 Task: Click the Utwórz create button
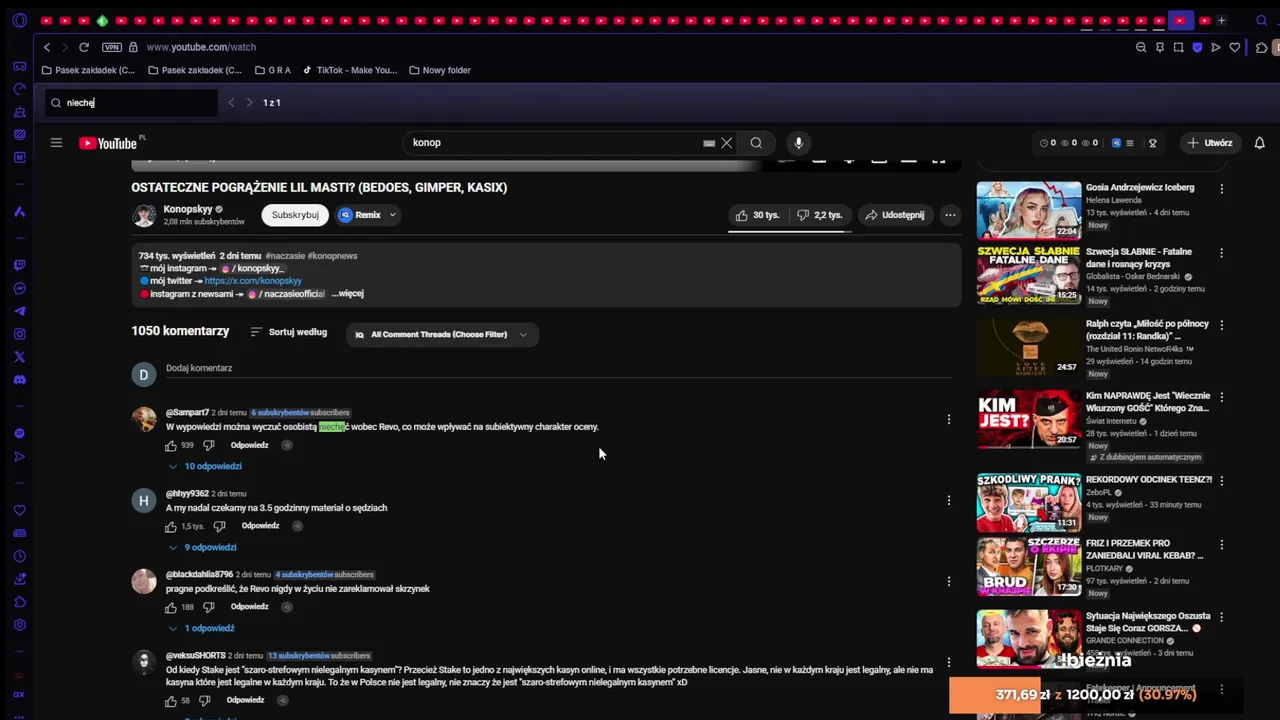point(1210,143)
